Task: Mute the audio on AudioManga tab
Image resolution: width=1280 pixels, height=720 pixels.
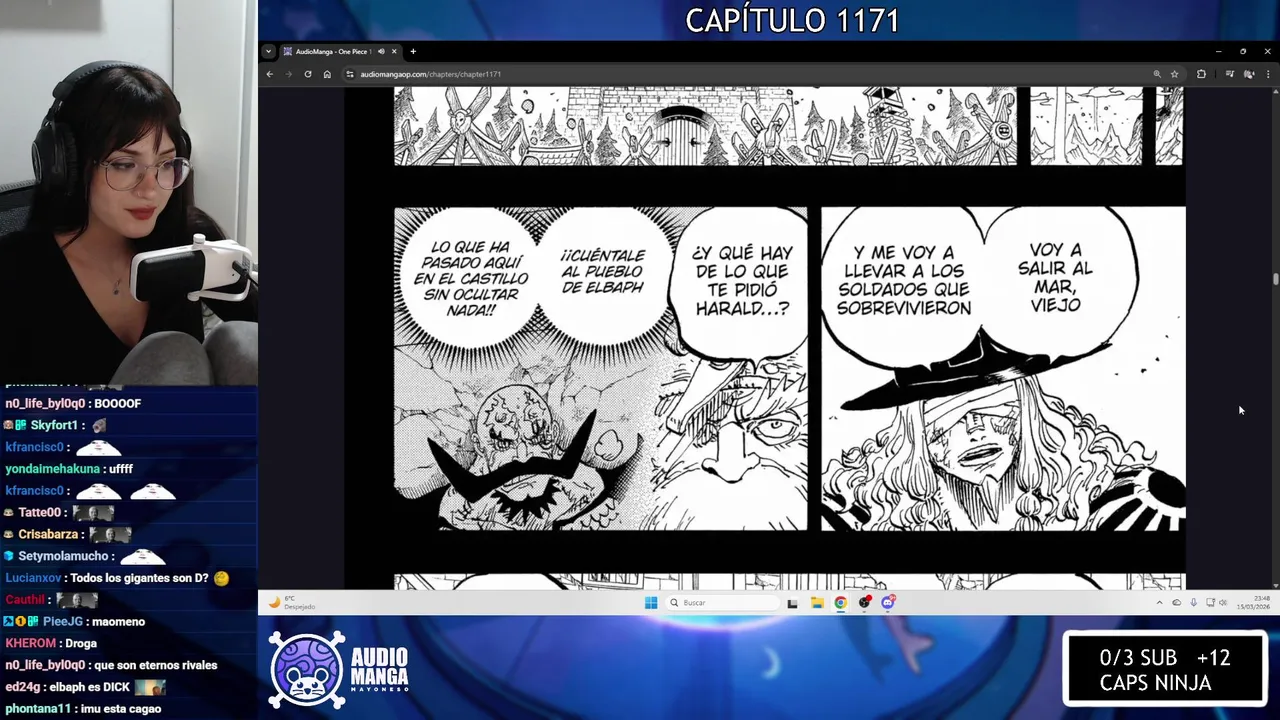Action: [x=380, y=51]
